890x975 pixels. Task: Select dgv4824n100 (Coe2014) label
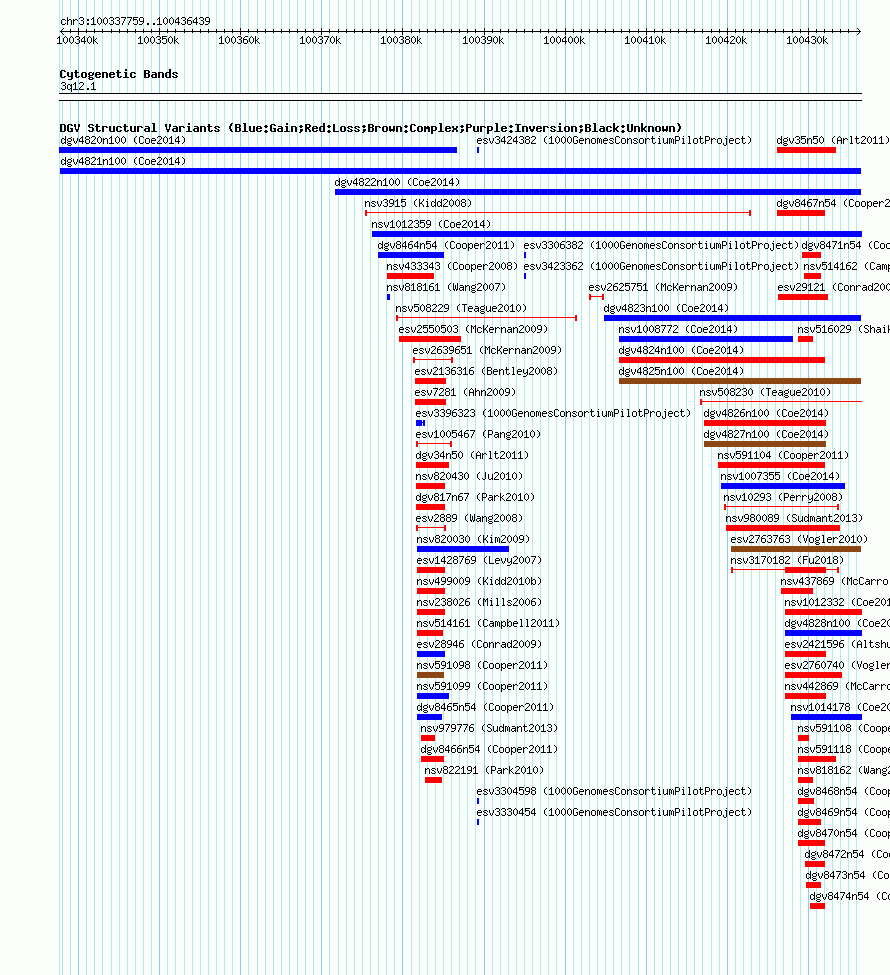[x=681, y=351]
